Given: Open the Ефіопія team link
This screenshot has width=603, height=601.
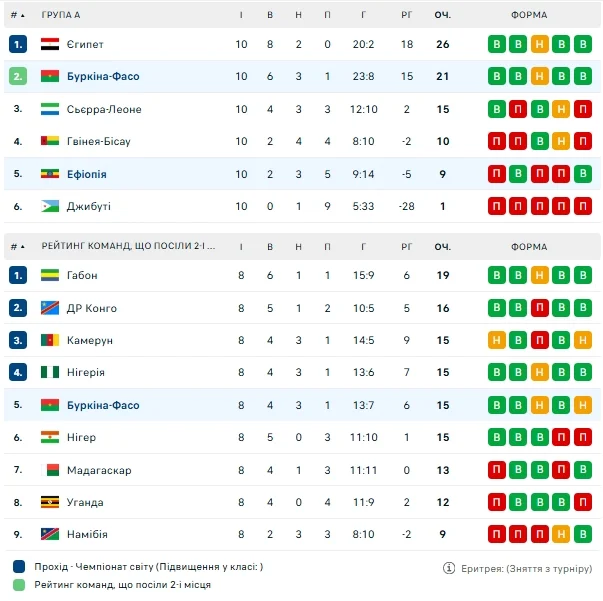Looking at the screenshot, I should pos(87,174).
